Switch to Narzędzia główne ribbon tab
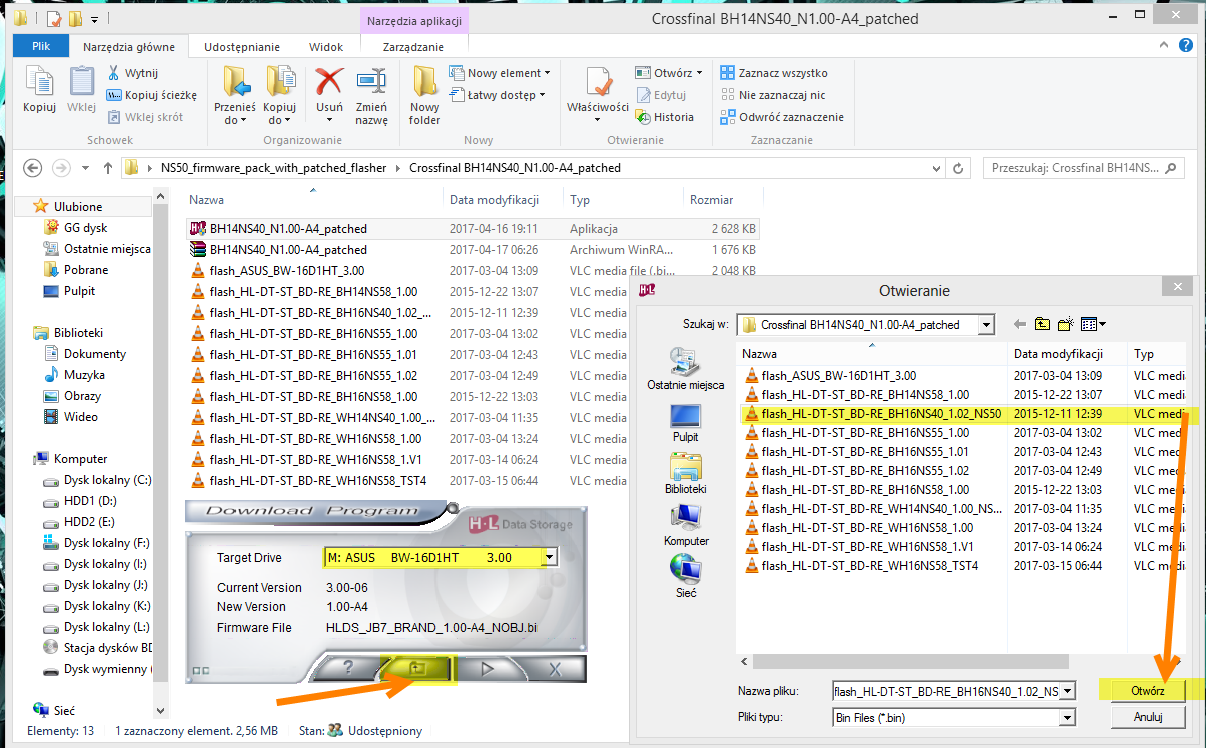The image size is (1206, 748). 129,47
